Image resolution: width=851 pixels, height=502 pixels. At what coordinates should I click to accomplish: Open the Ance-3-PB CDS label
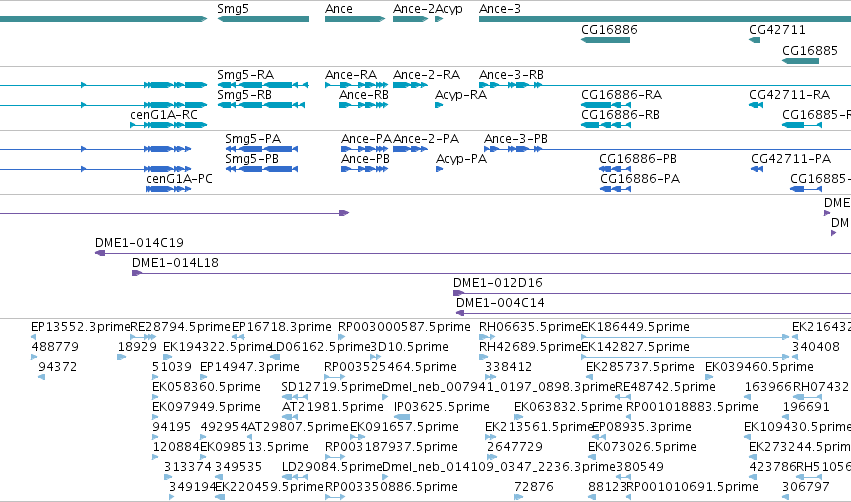tap(516, 139)
